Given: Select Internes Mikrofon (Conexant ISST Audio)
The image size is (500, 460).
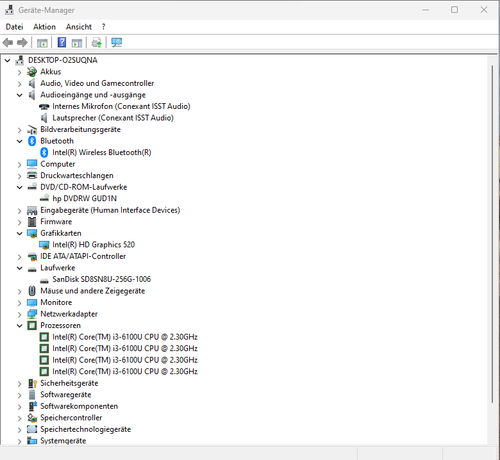Looking at the screenshot, I should (x=121, y=106).
